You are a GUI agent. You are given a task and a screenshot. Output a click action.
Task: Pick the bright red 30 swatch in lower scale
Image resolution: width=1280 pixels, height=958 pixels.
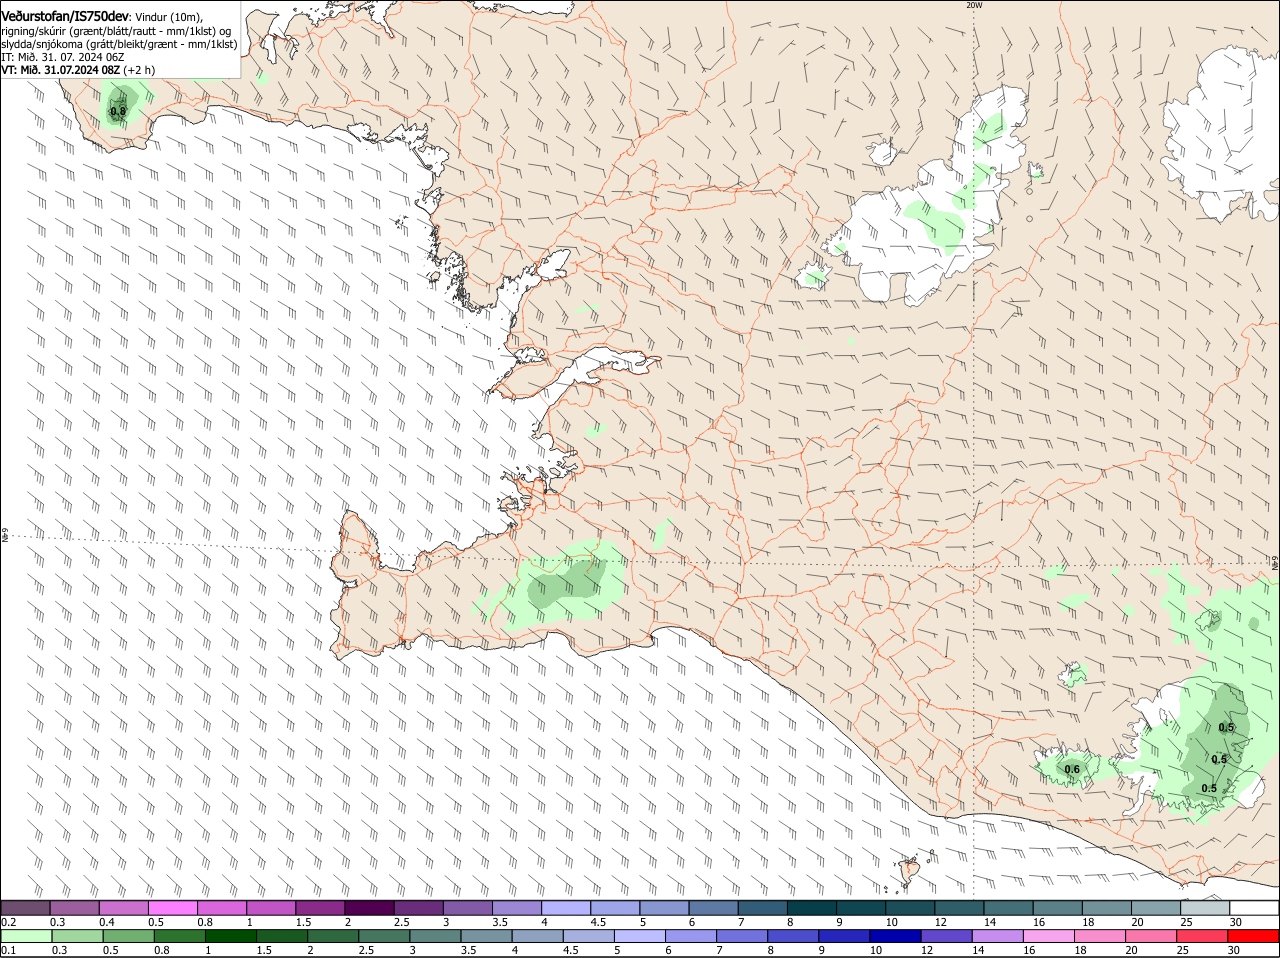1254,936
